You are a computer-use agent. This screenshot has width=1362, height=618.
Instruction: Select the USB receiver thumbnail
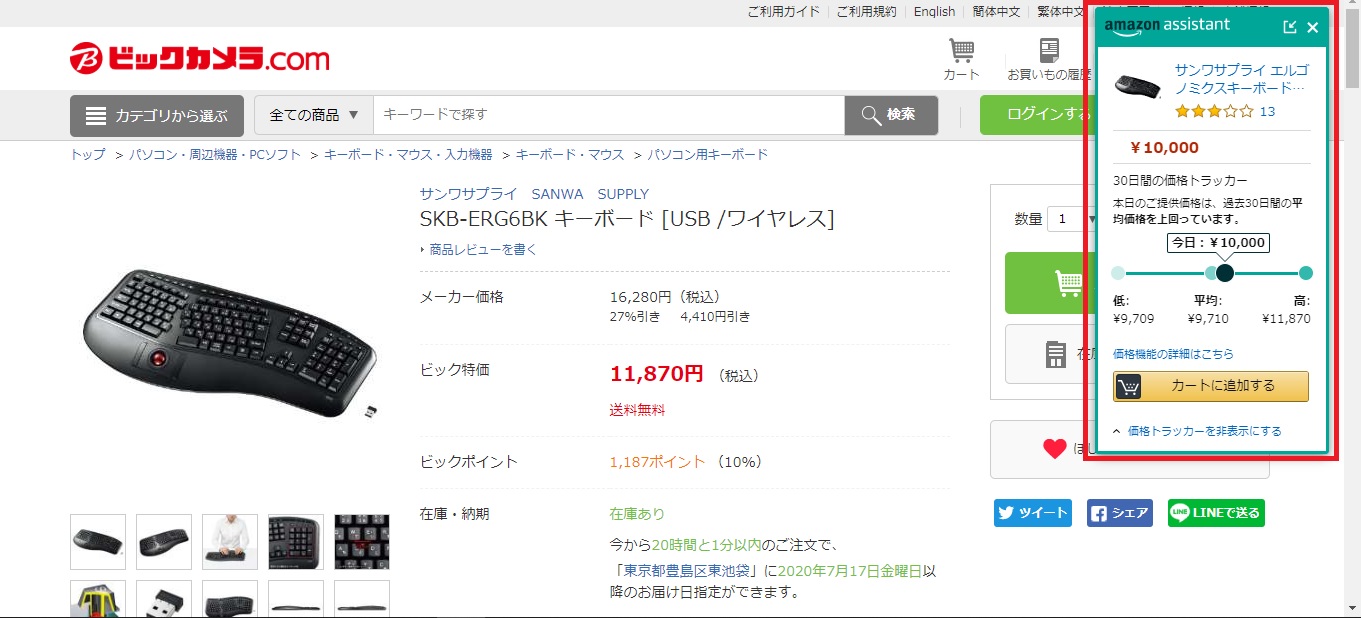(x=162, y=600)
